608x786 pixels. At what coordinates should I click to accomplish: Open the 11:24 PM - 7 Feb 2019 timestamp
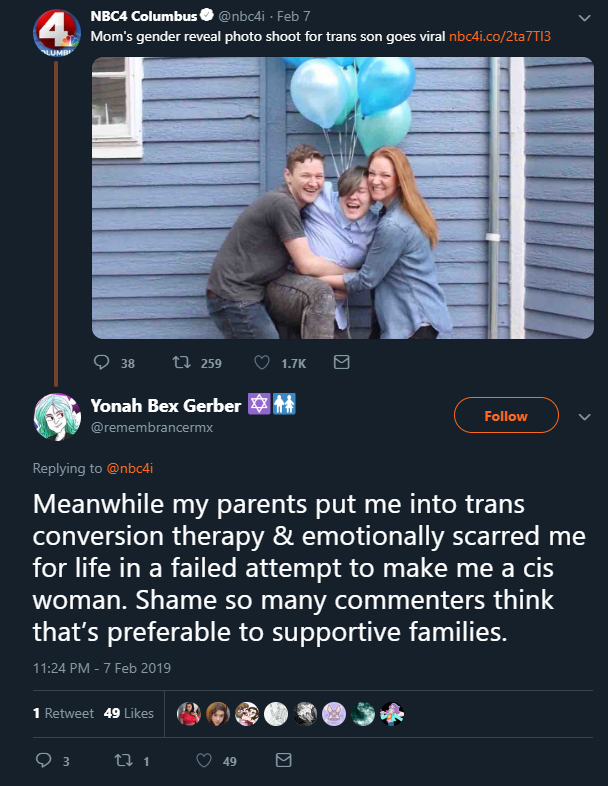click(102, 668)
